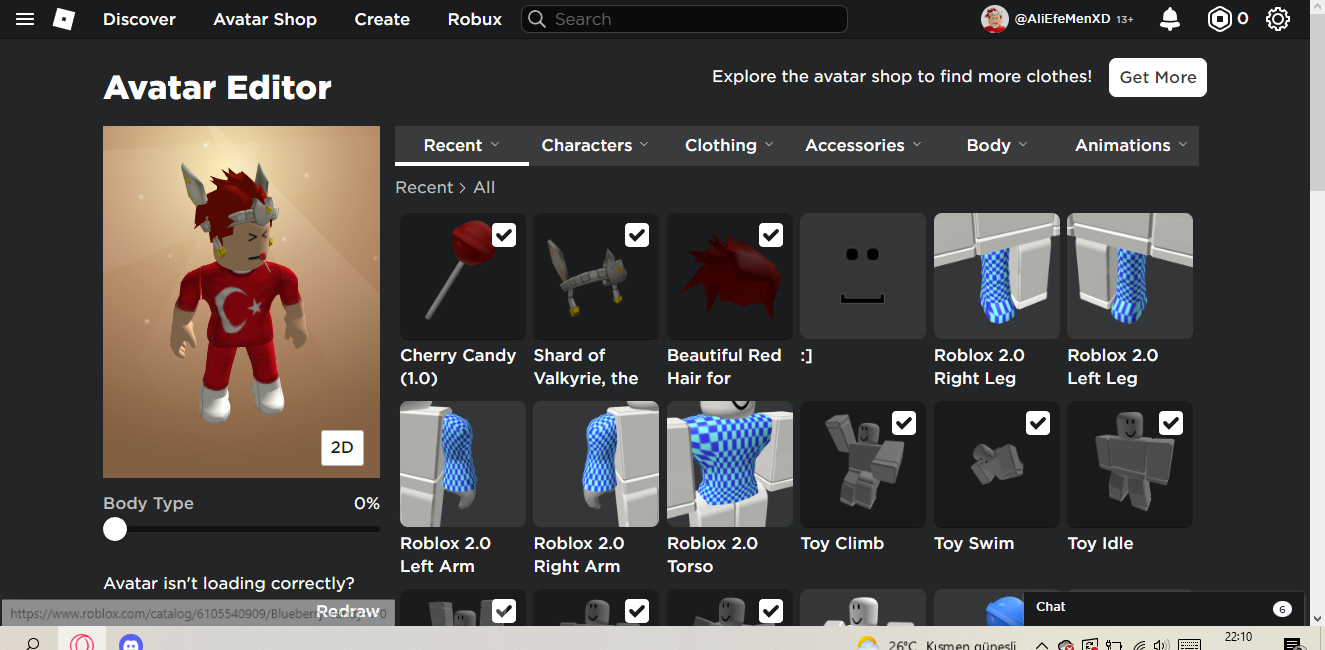Screen dimensions: 1325x650
Task: Open Opera browser from the taskbar
Action: (x=82, y=642)
